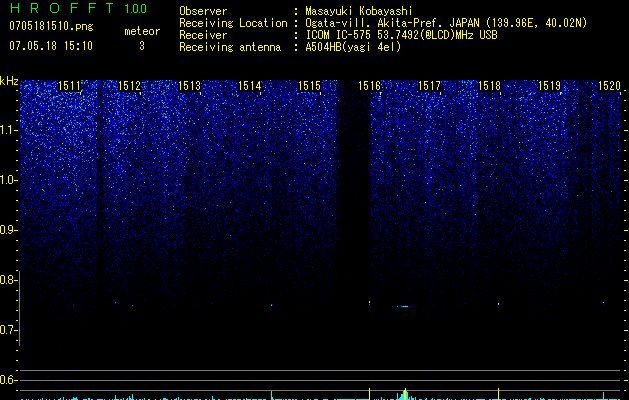
Task: Click the meteor label
Action: 142,31
